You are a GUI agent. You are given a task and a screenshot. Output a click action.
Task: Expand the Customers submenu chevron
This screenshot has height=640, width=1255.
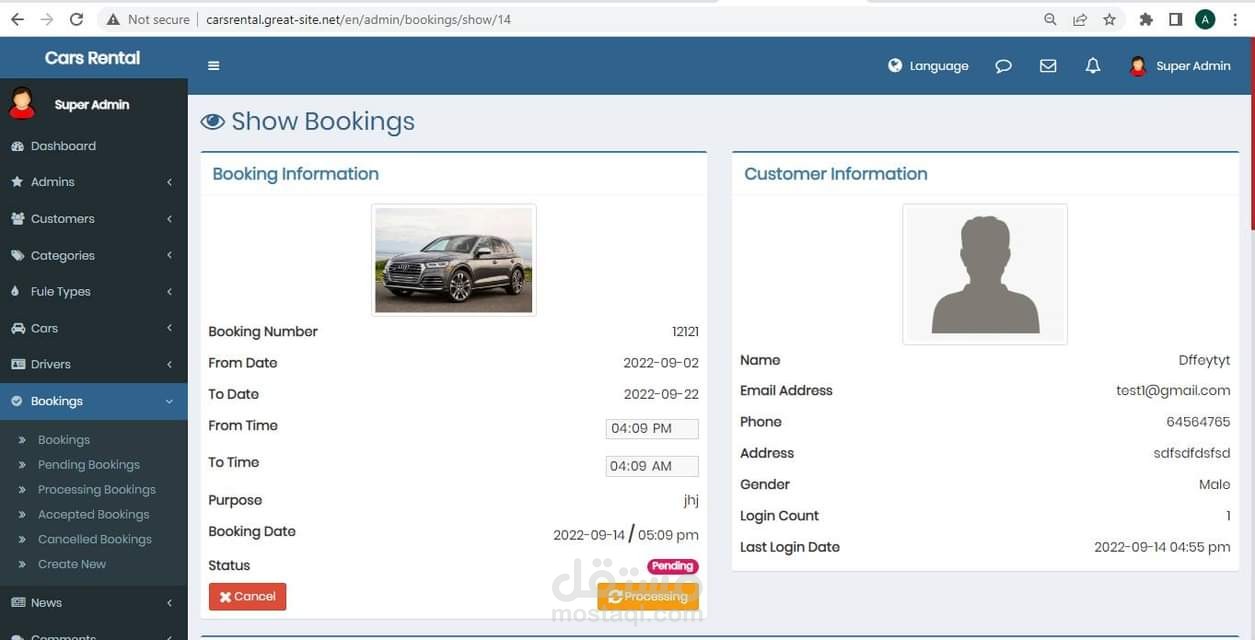coord(170,219)
